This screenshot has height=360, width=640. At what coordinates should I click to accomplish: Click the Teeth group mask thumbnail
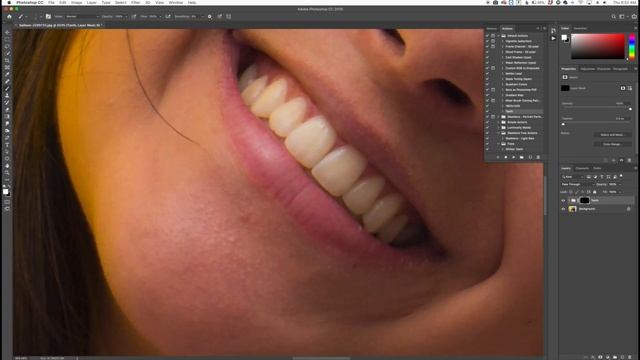[x=584, y=200]
